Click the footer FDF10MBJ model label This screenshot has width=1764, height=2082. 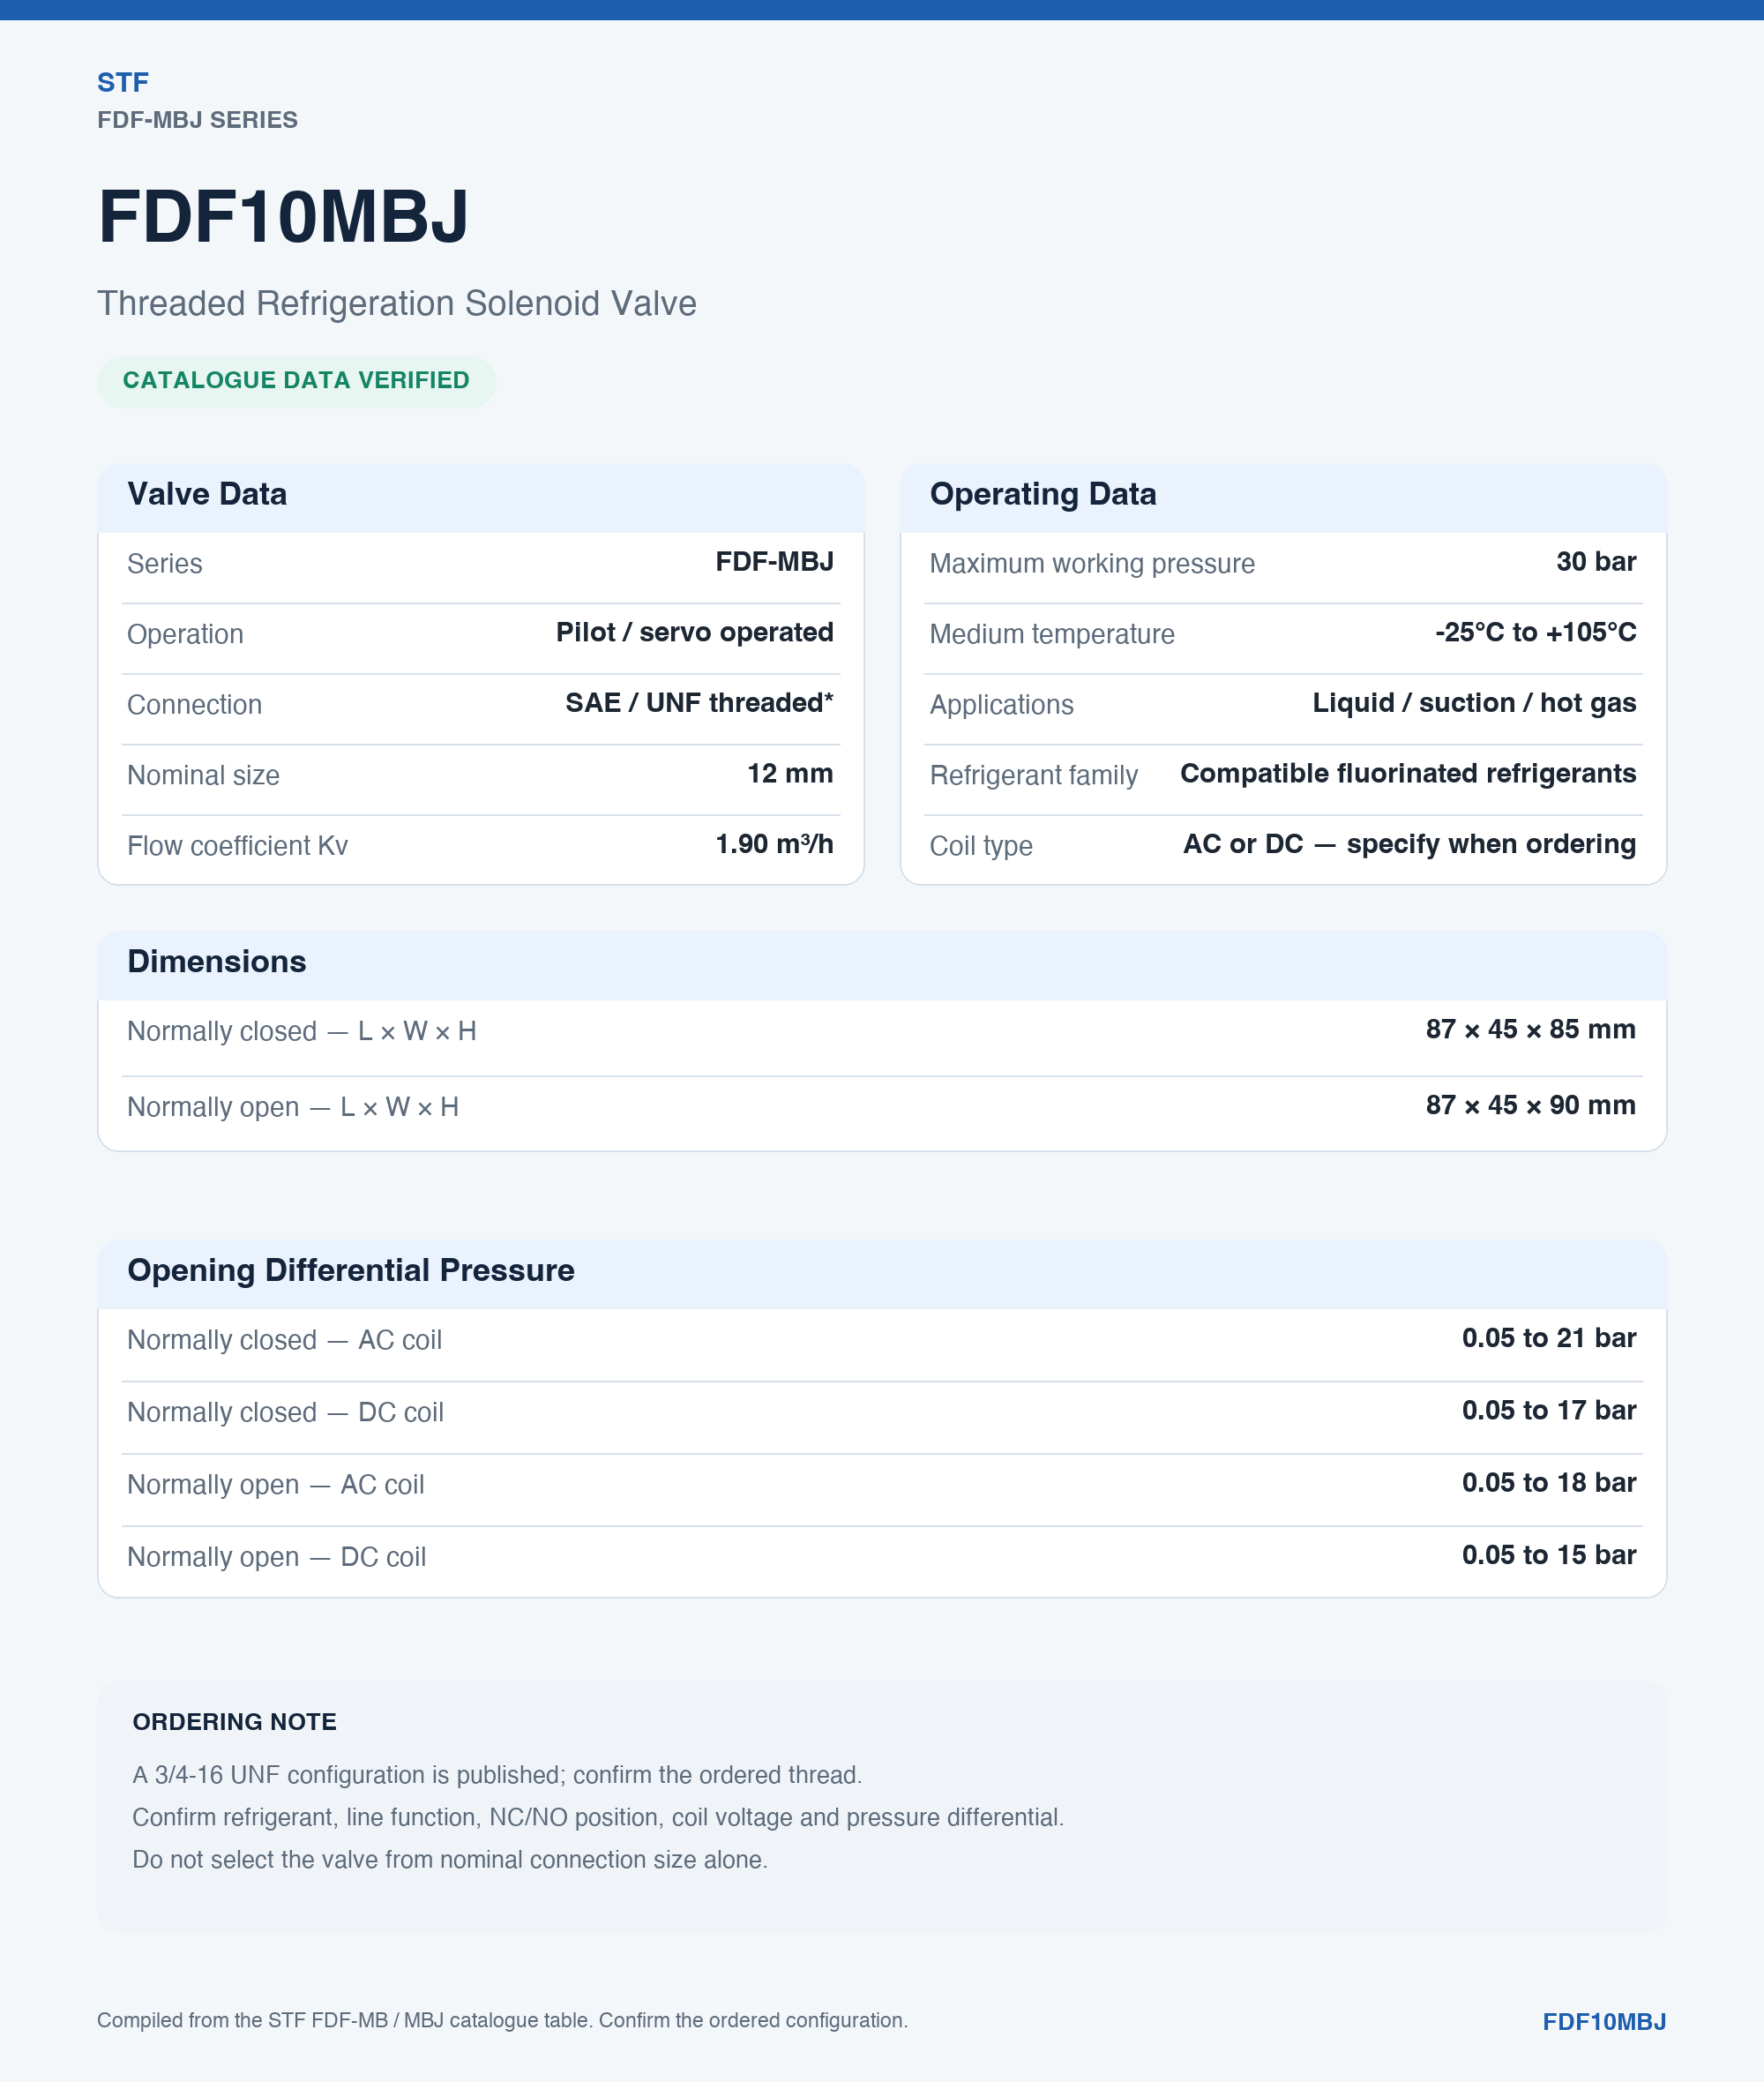[1604, 2022]
